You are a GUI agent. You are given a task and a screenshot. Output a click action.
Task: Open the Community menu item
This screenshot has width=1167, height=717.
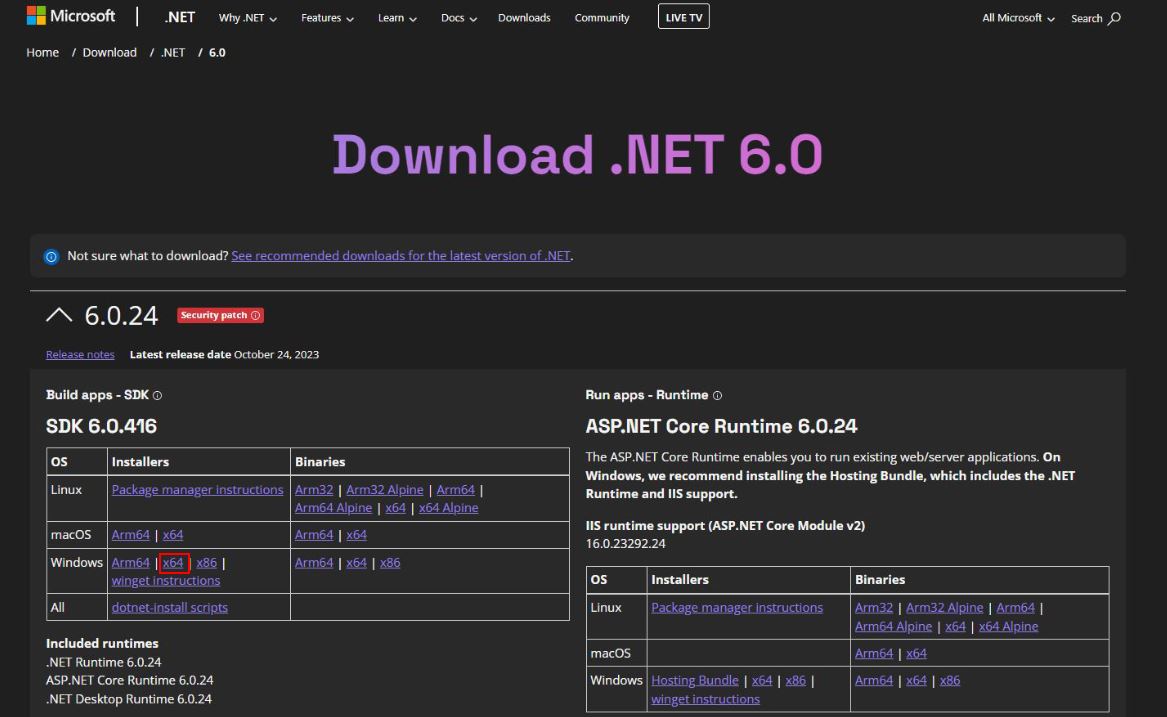click(x=602, y=18)
